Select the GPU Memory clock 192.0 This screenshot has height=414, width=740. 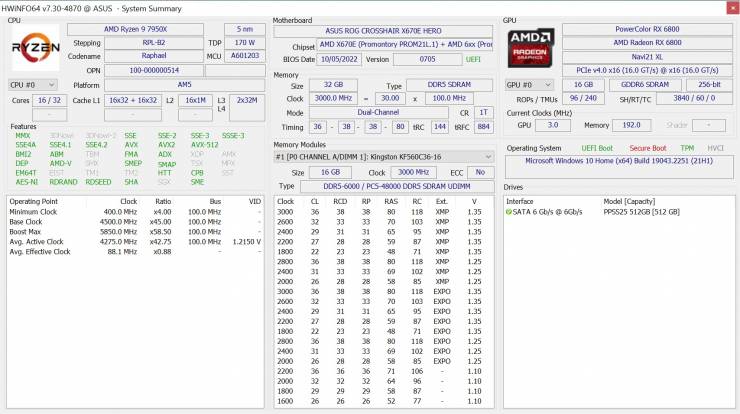(x=631, y=126)
